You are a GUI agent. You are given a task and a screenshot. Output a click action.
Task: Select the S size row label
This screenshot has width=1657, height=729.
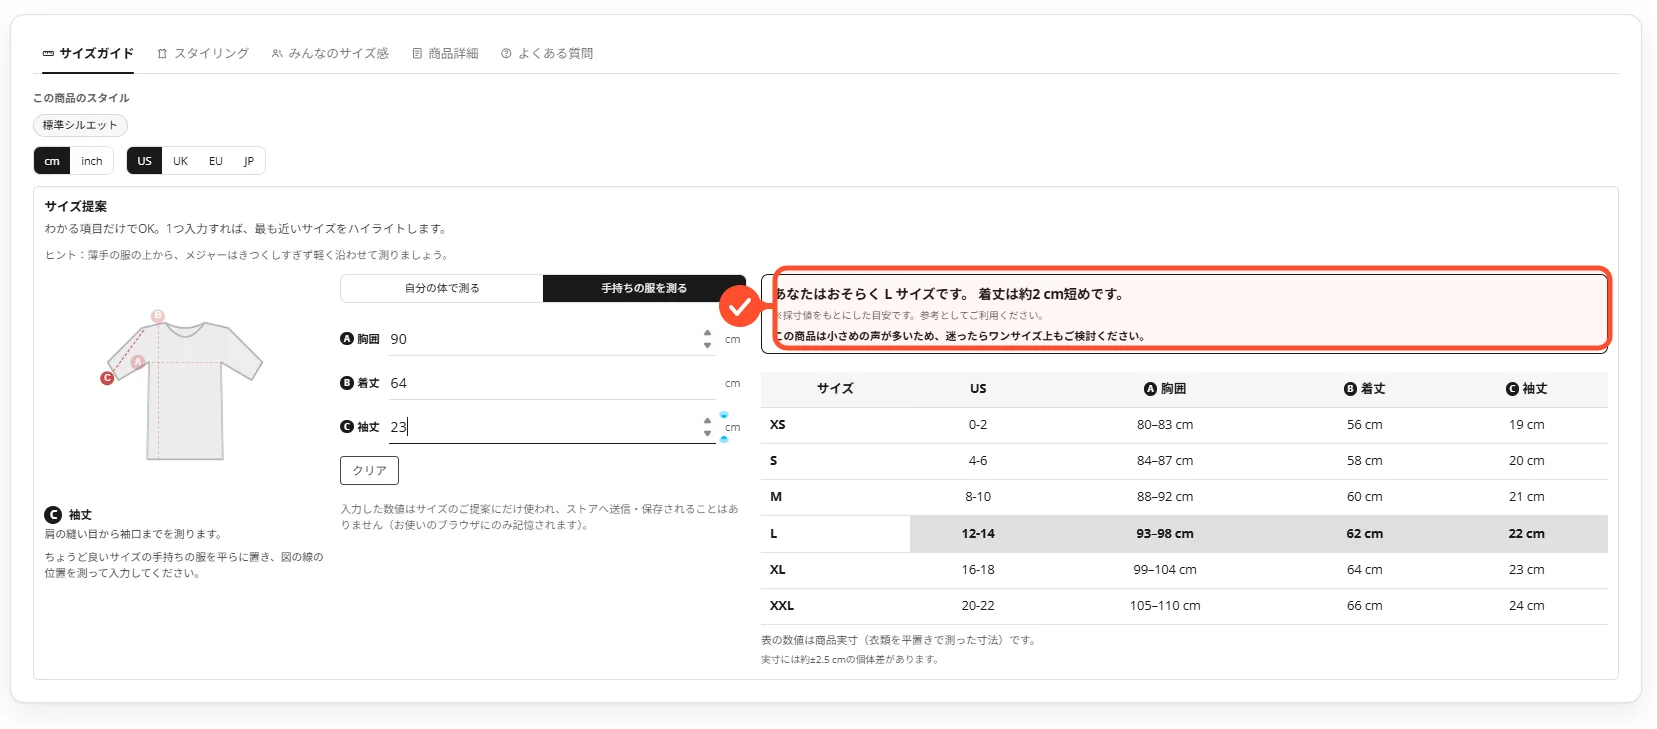774,461
